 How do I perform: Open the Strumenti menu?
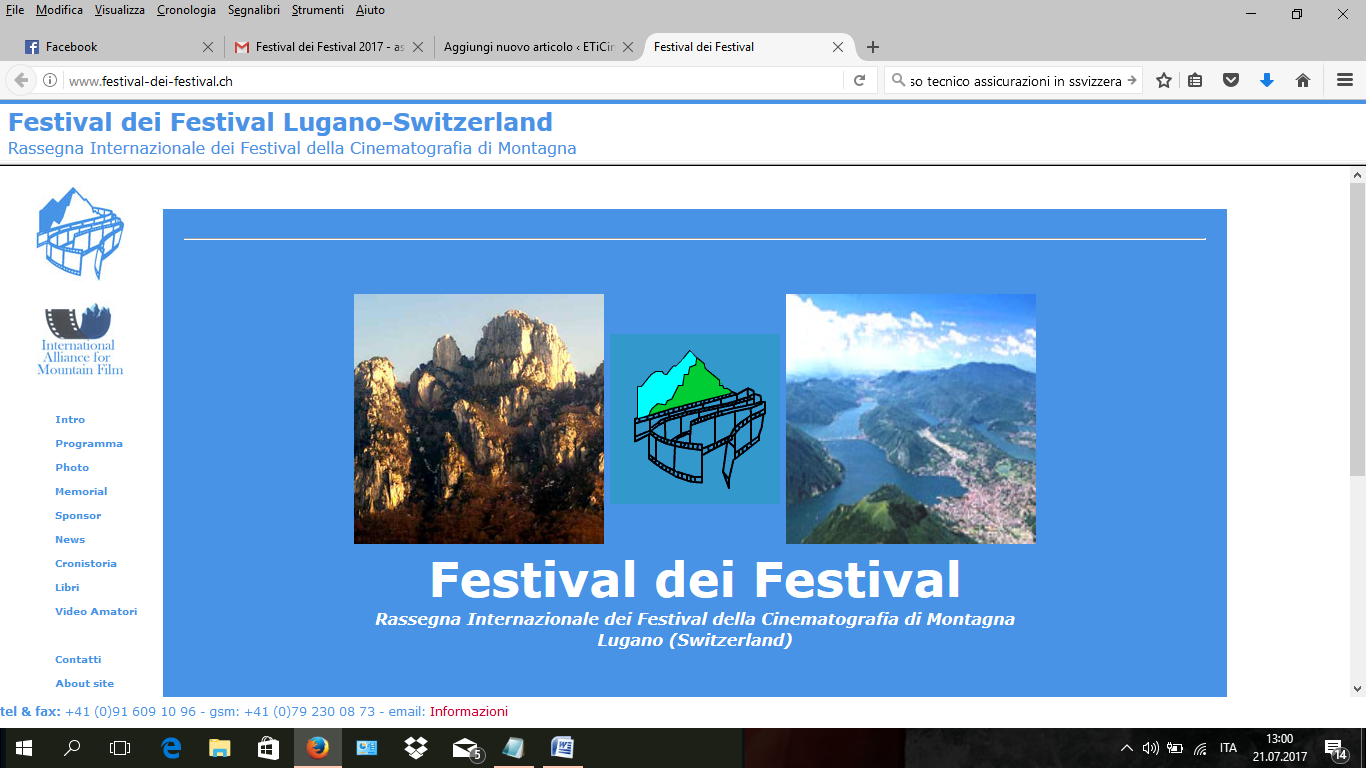[318, 10]
